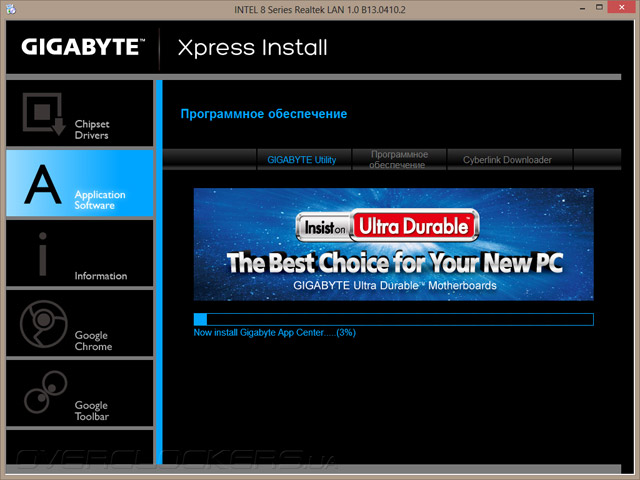The width and height of the screenshot is (640, 480).
Task: Click the installation progress bar
Action: (x=393, y=319)
